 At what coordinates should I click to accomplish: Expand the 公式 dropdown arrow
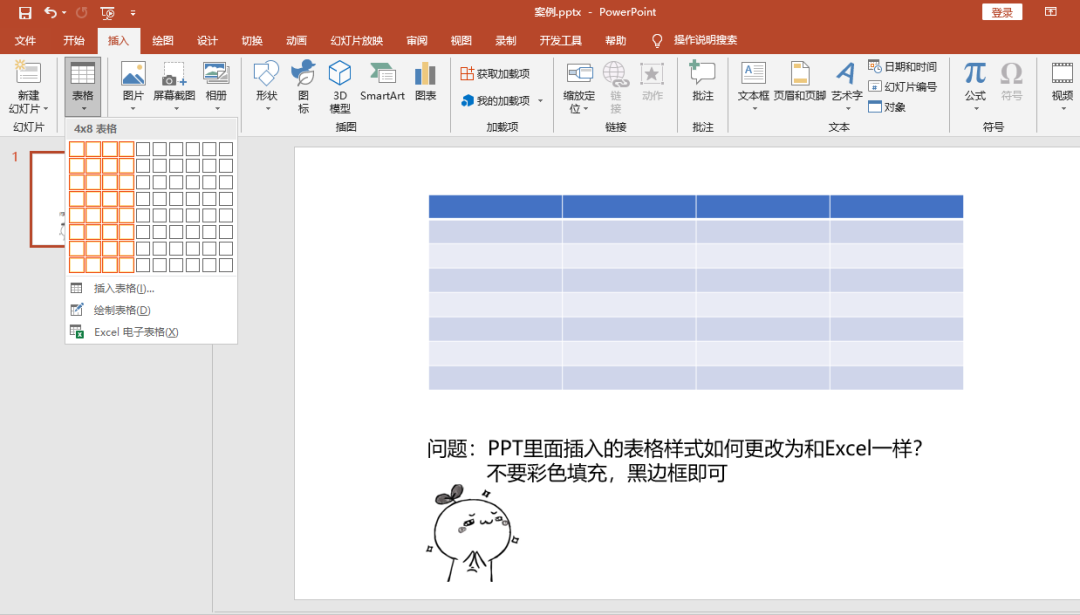pyautogui.click(x=976, y=109)
